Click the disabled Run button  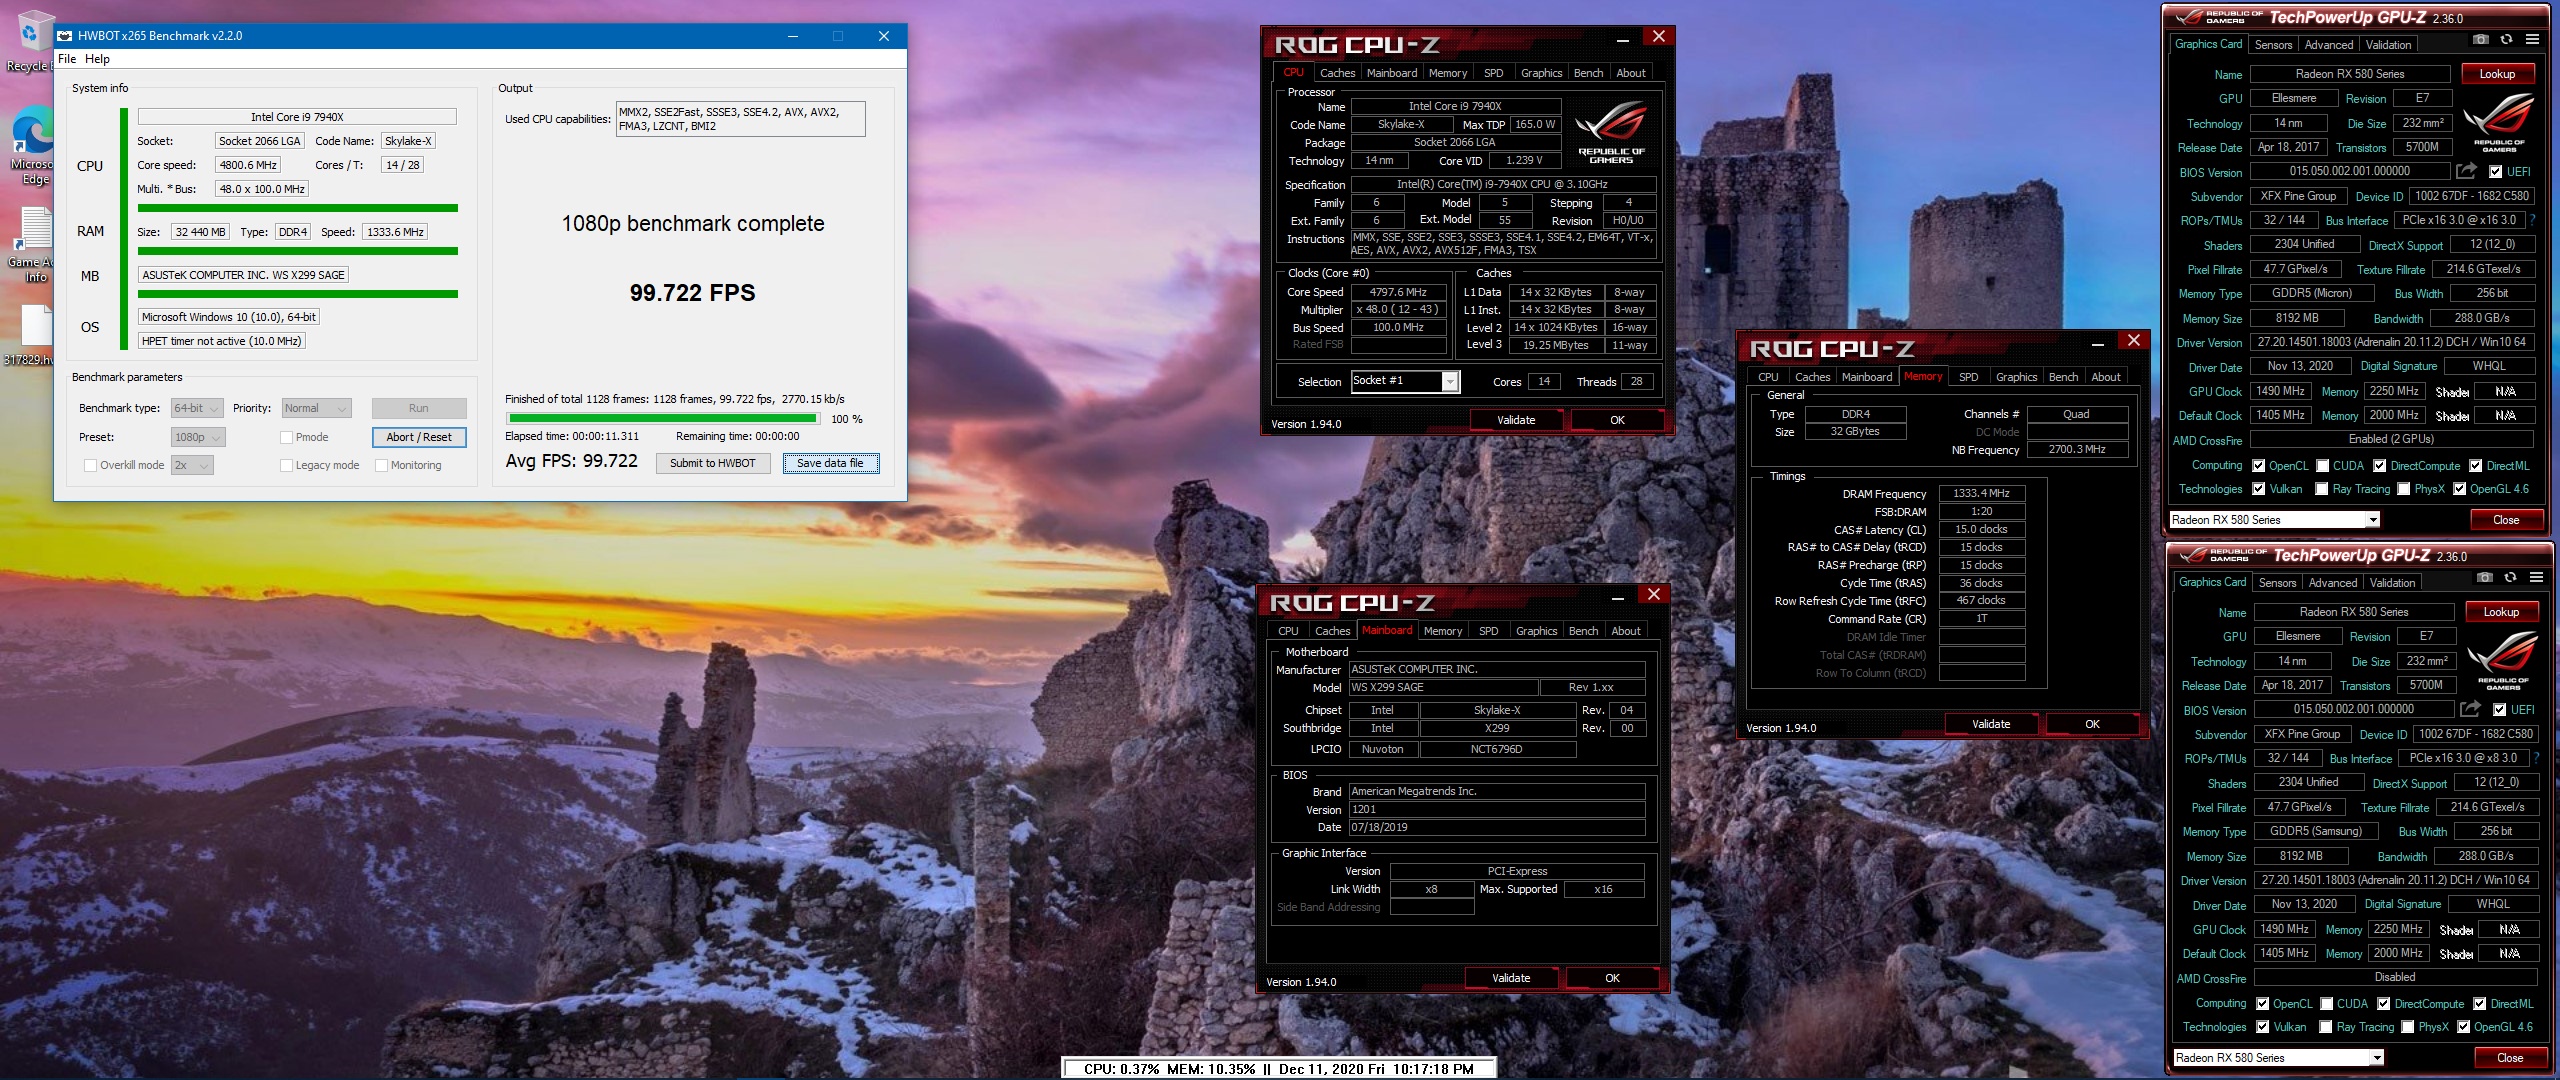coord(419,408)
